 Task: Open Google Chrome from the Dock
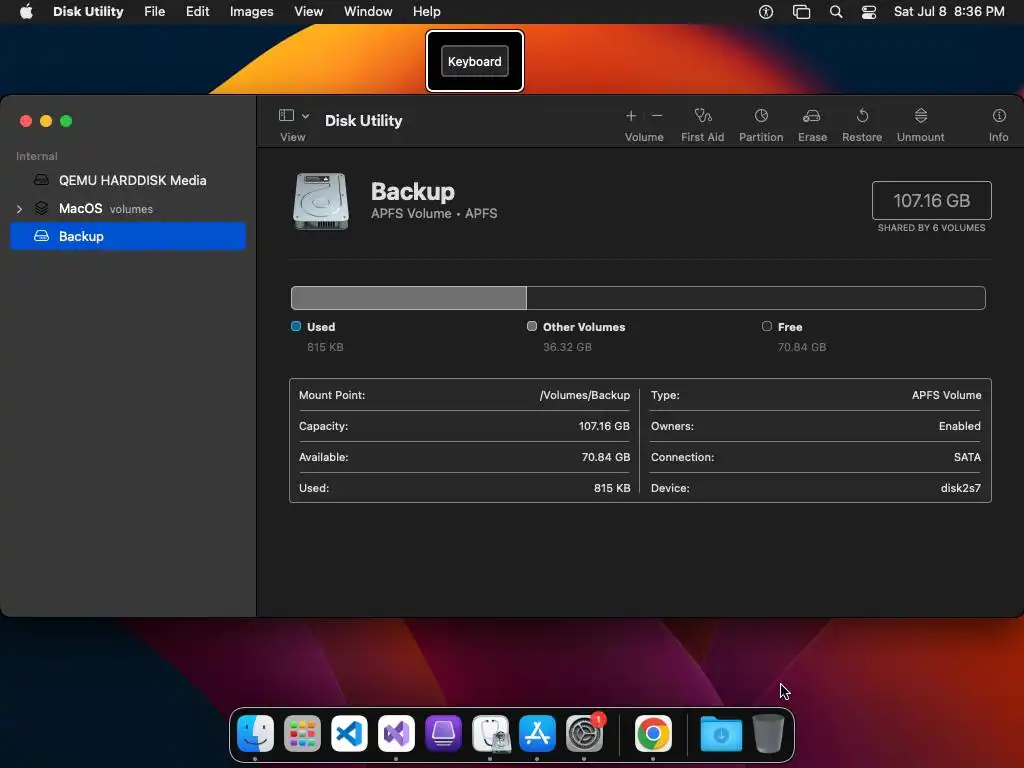pos(653,733)
